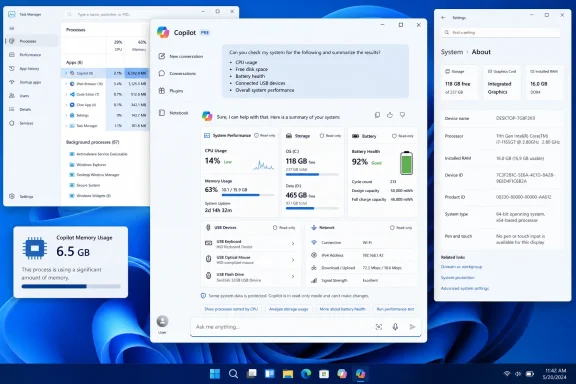Viewport: 576px width, 384px height.
Task: Click the thumbs up icon on Copilot's reply
Action: click(390, 115)
